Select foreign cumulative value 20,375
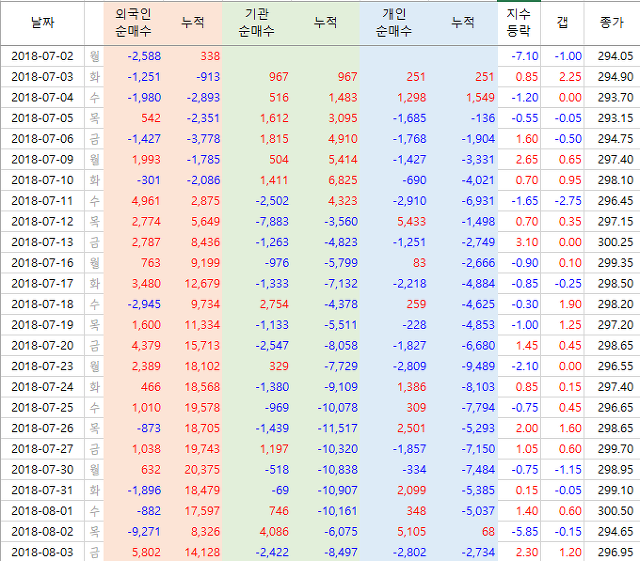This screenshot has width=640, height=561. tap(202, 470)
